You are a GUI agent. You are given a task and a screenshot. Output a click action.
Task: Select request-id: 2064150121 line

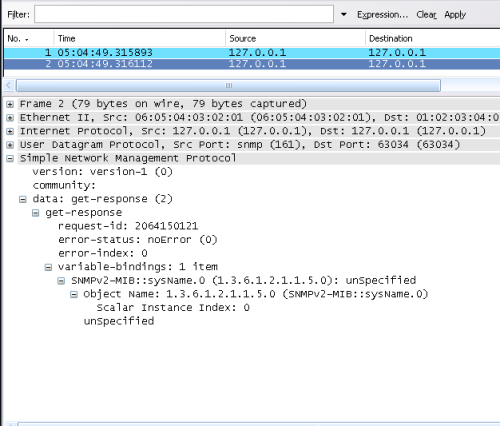128,226
